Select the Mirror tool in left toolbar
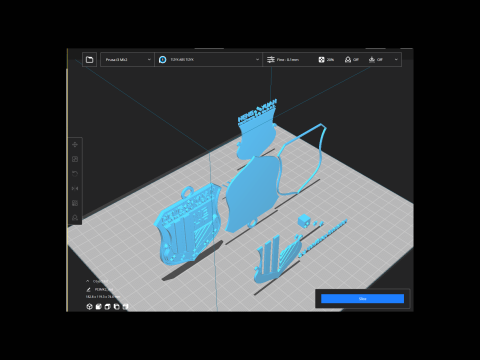 click(x=75, y=189)
